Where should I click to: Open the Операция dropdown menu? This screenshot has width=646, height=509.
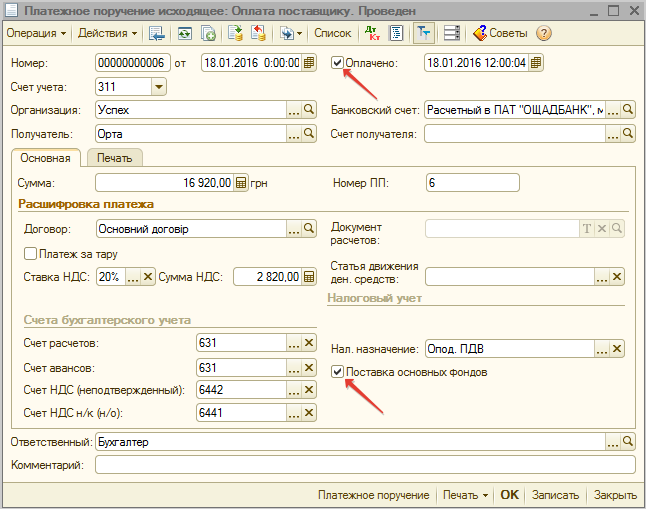click(x=36, y=33)
